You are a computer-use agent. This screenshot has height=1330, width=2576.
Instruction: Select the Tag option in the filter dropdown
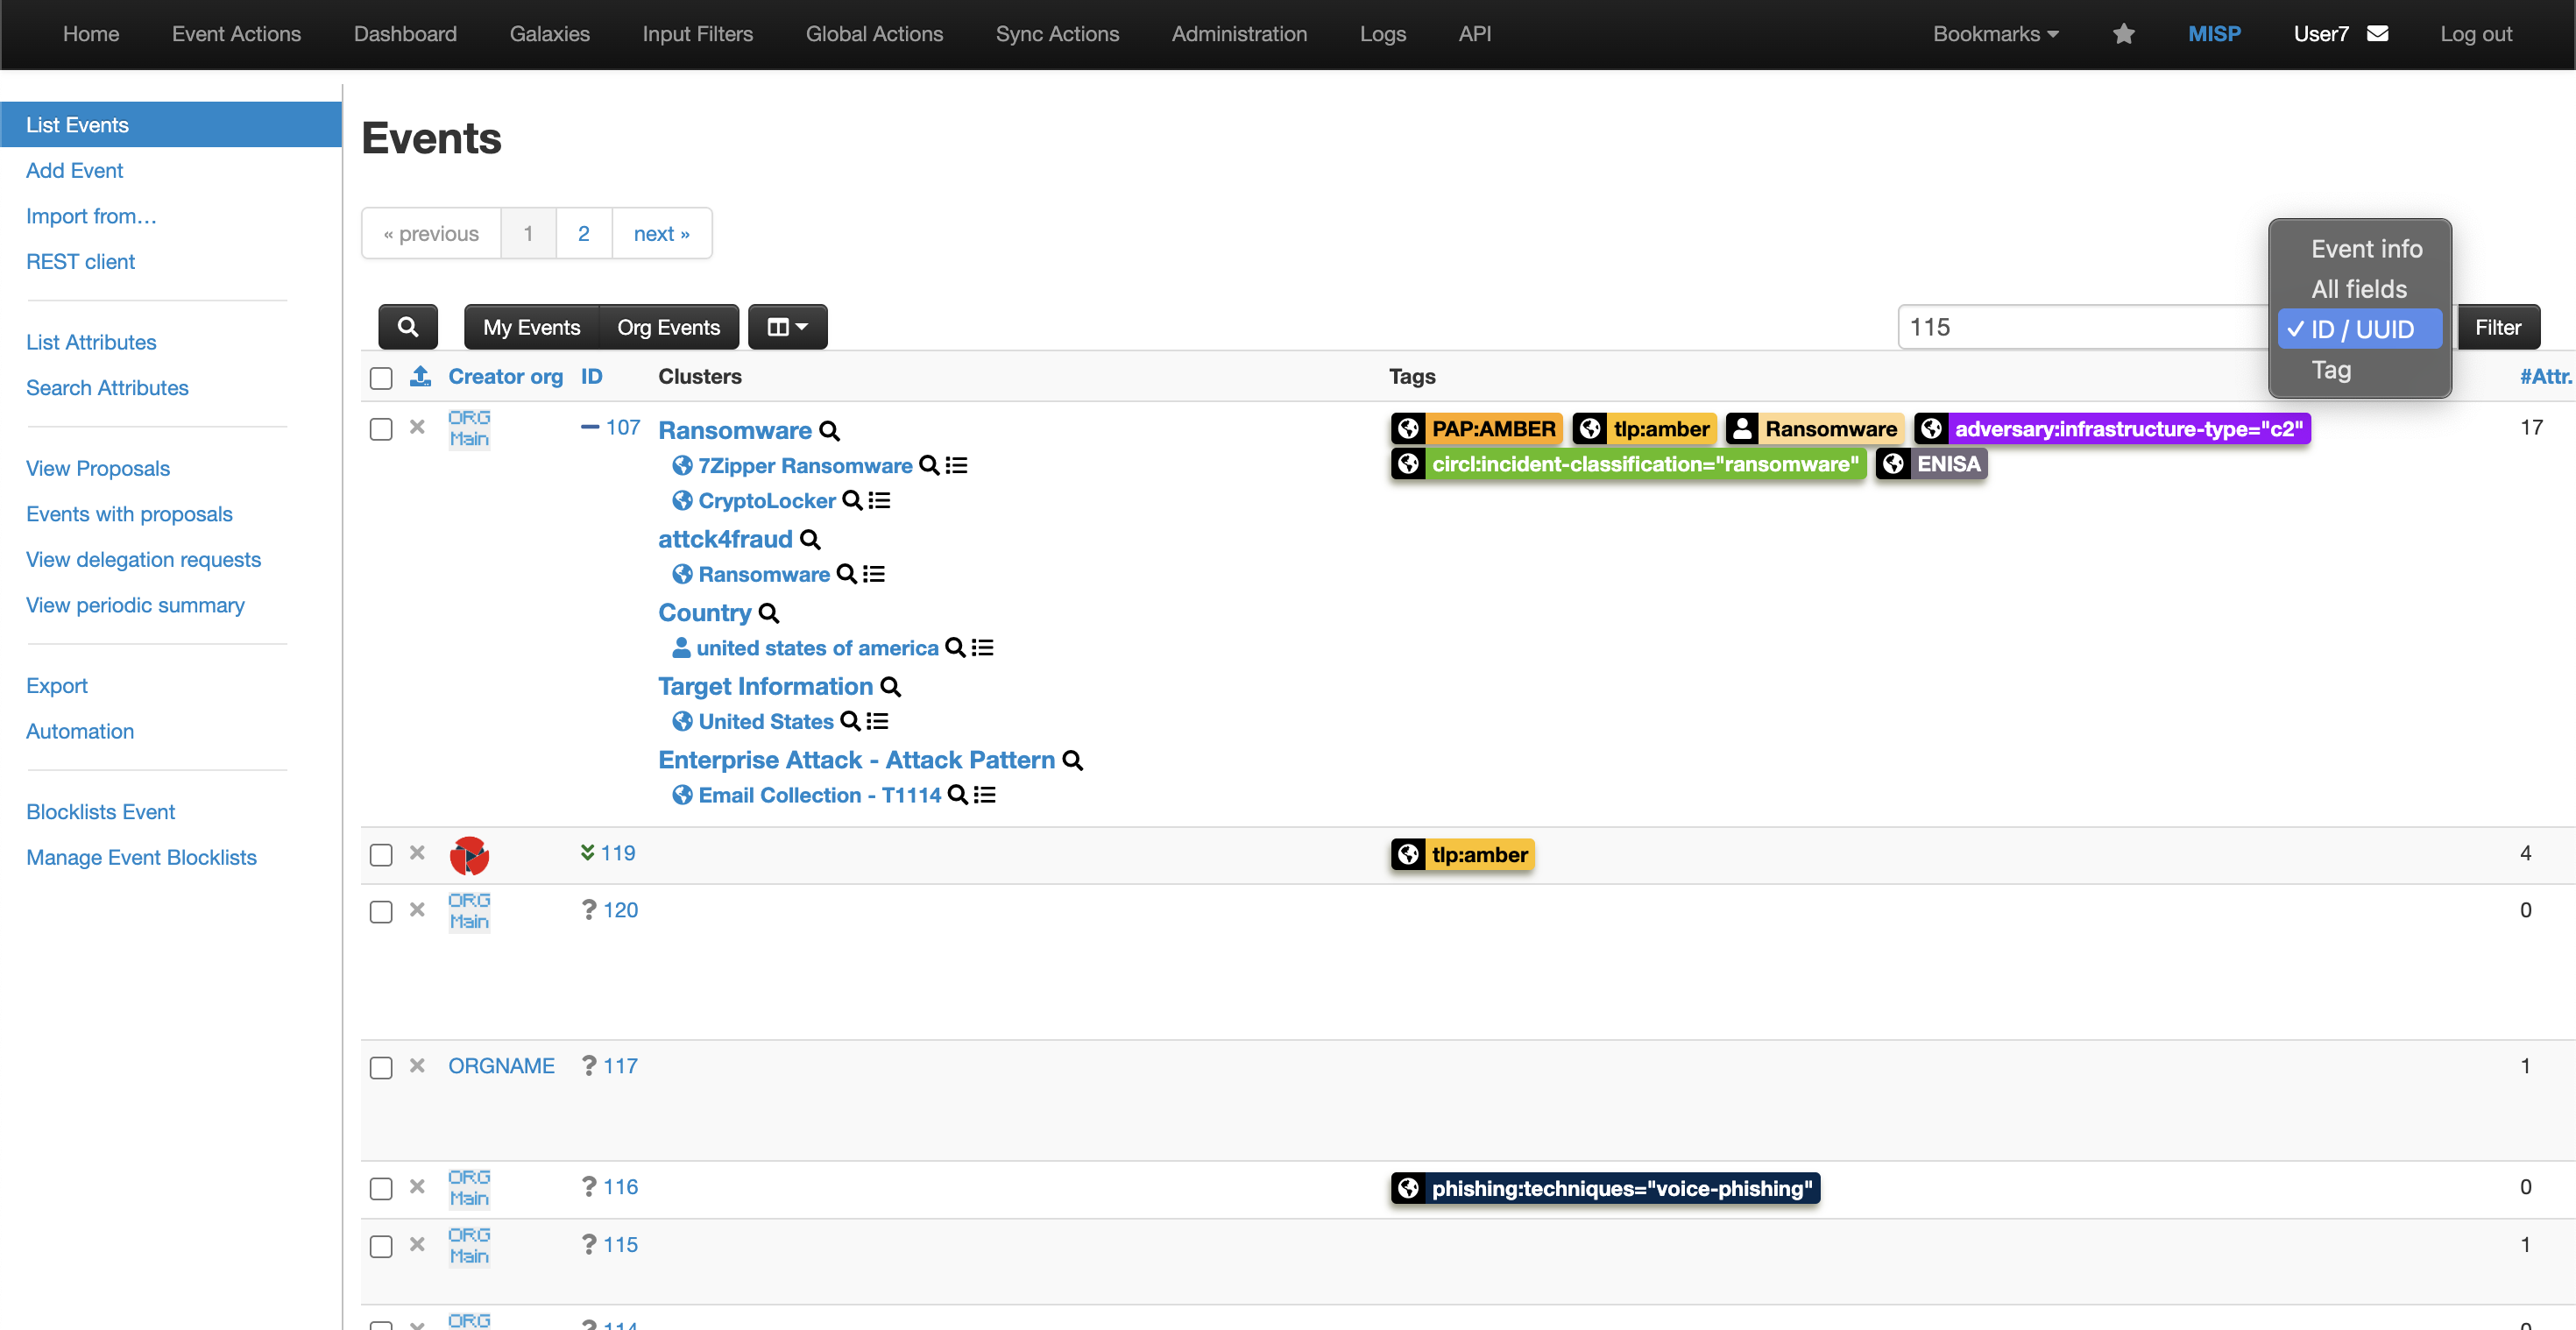(2331, 370)
